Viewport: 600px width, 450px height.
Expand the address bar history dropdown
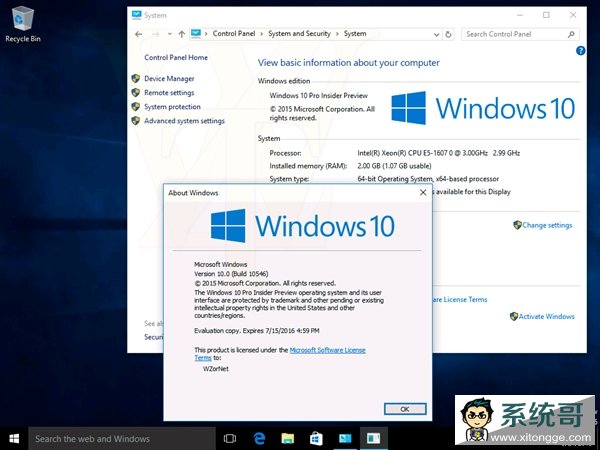436,34
